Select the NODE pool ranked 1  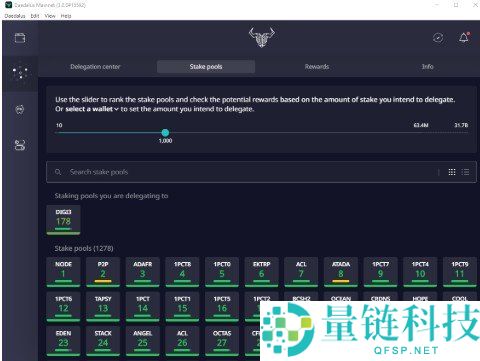tap(63, 272)
